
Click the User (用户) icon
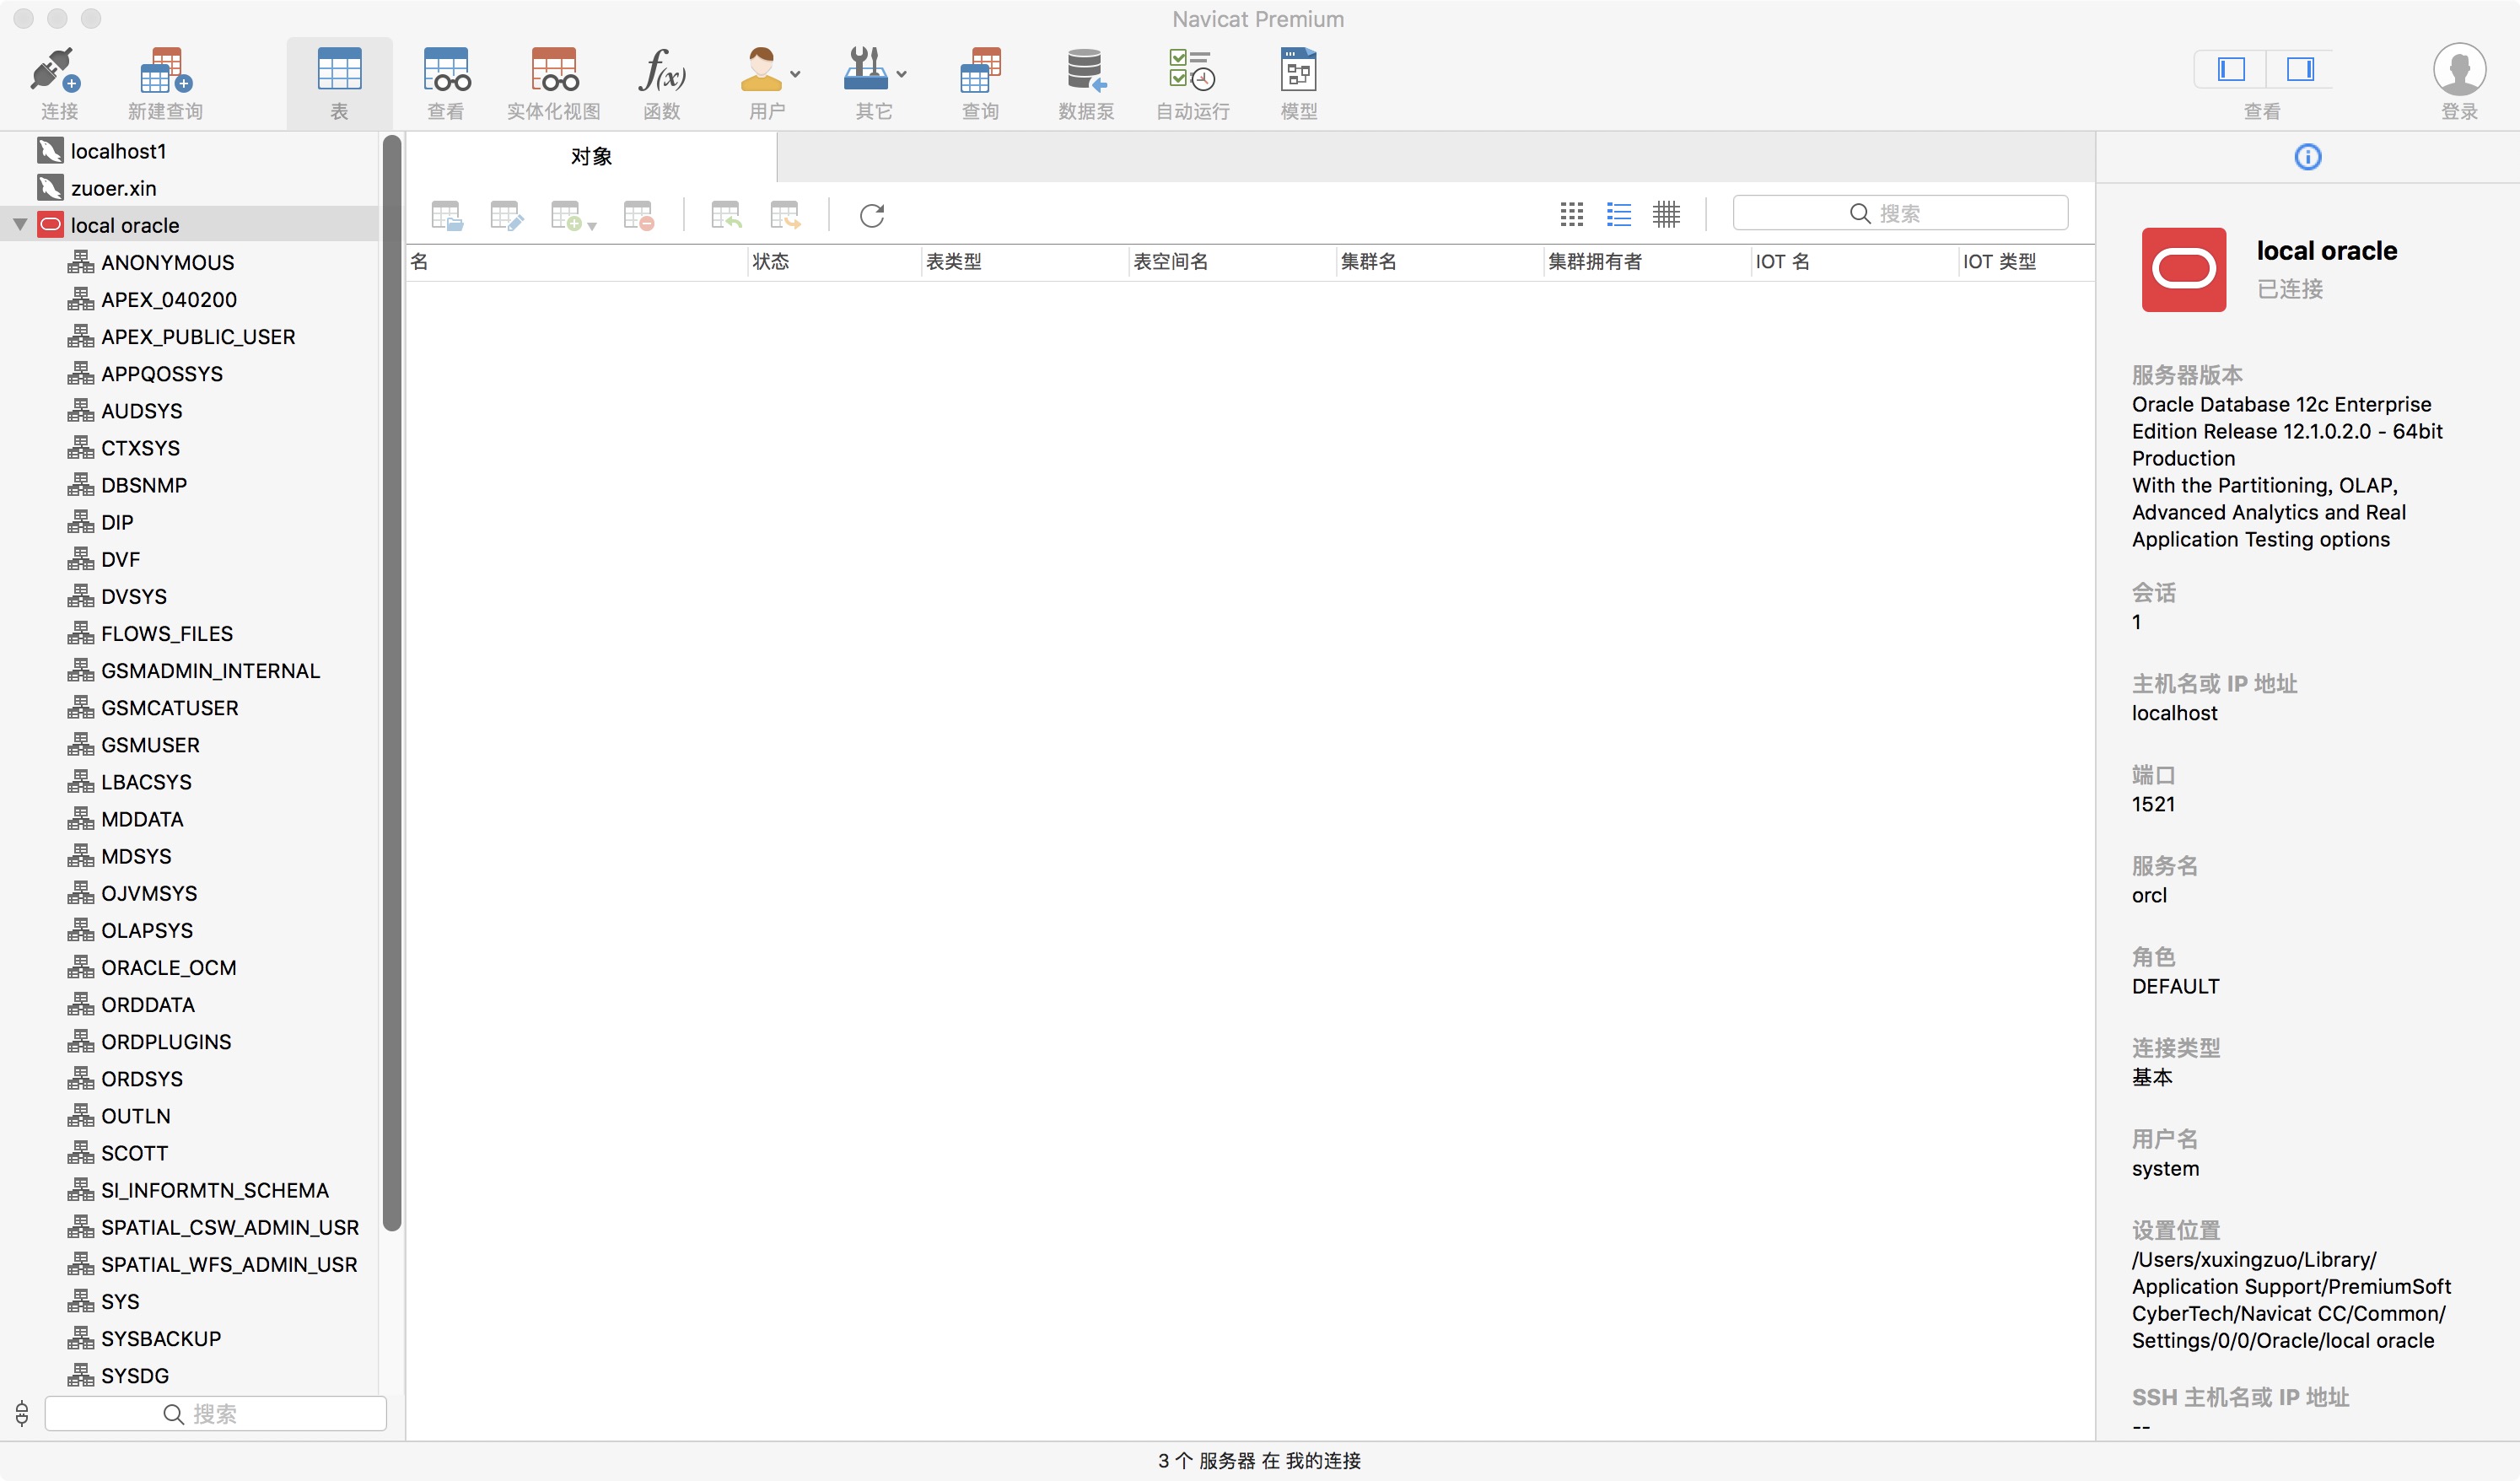coord(761,70)
